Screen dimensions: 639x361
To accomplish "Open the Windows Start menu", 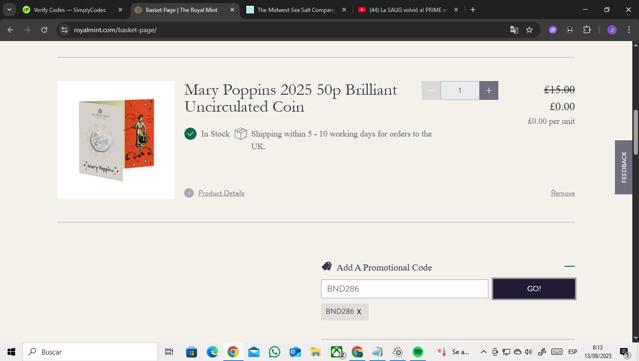I will (x=11, y=352).
